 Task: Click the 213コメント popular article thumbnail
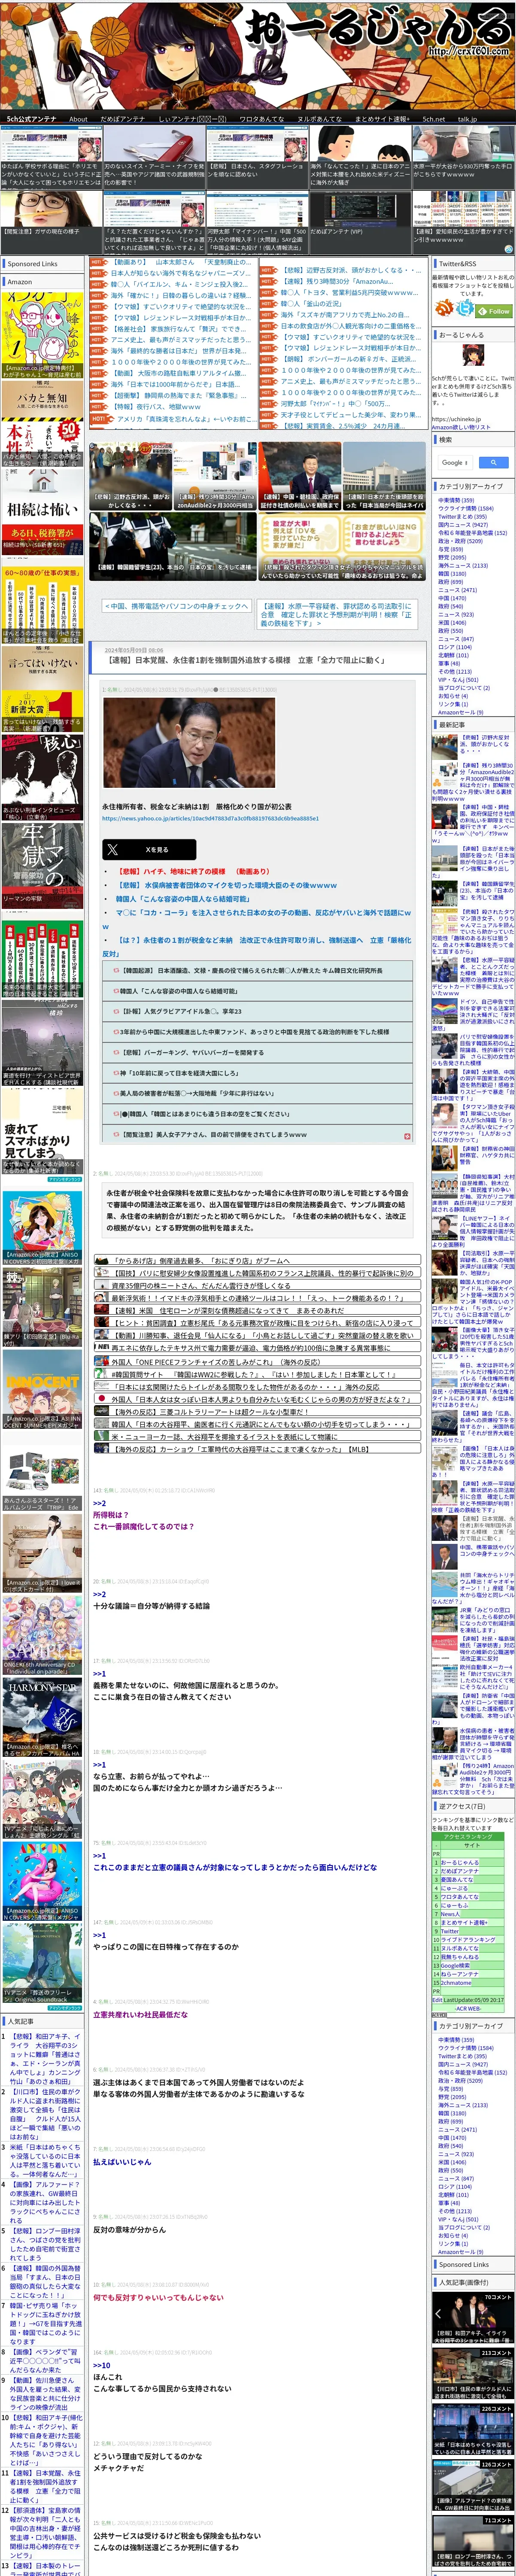coord(473,2372)
